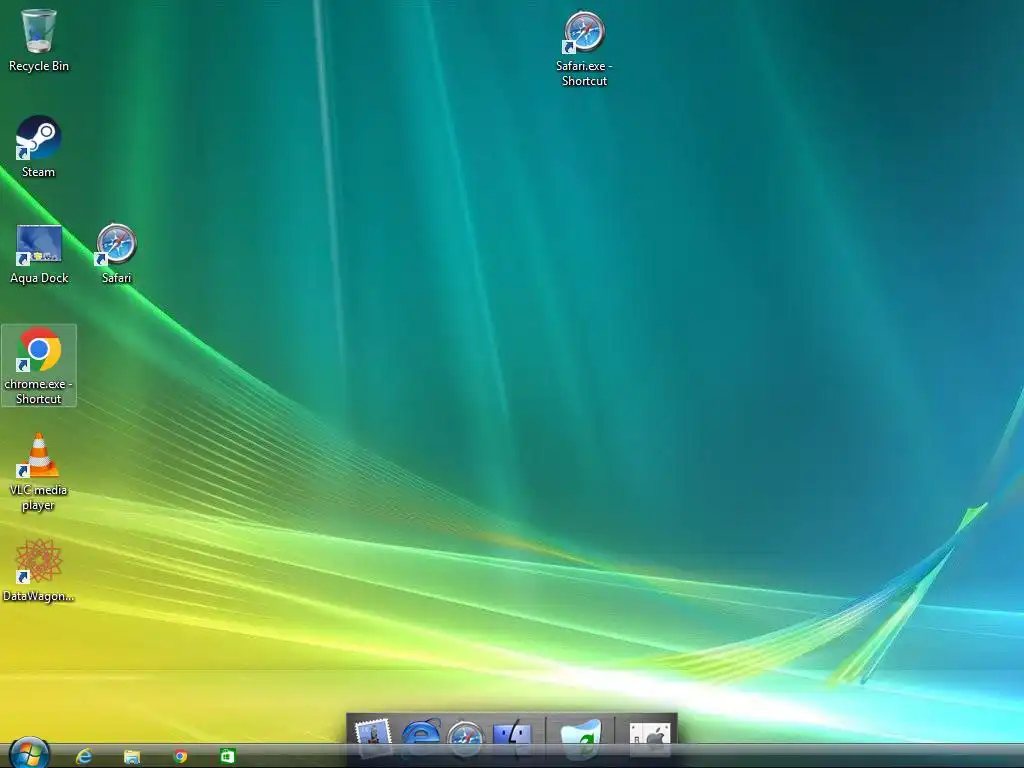Launch Internet Explorer from the taskbar

(84, 756)
